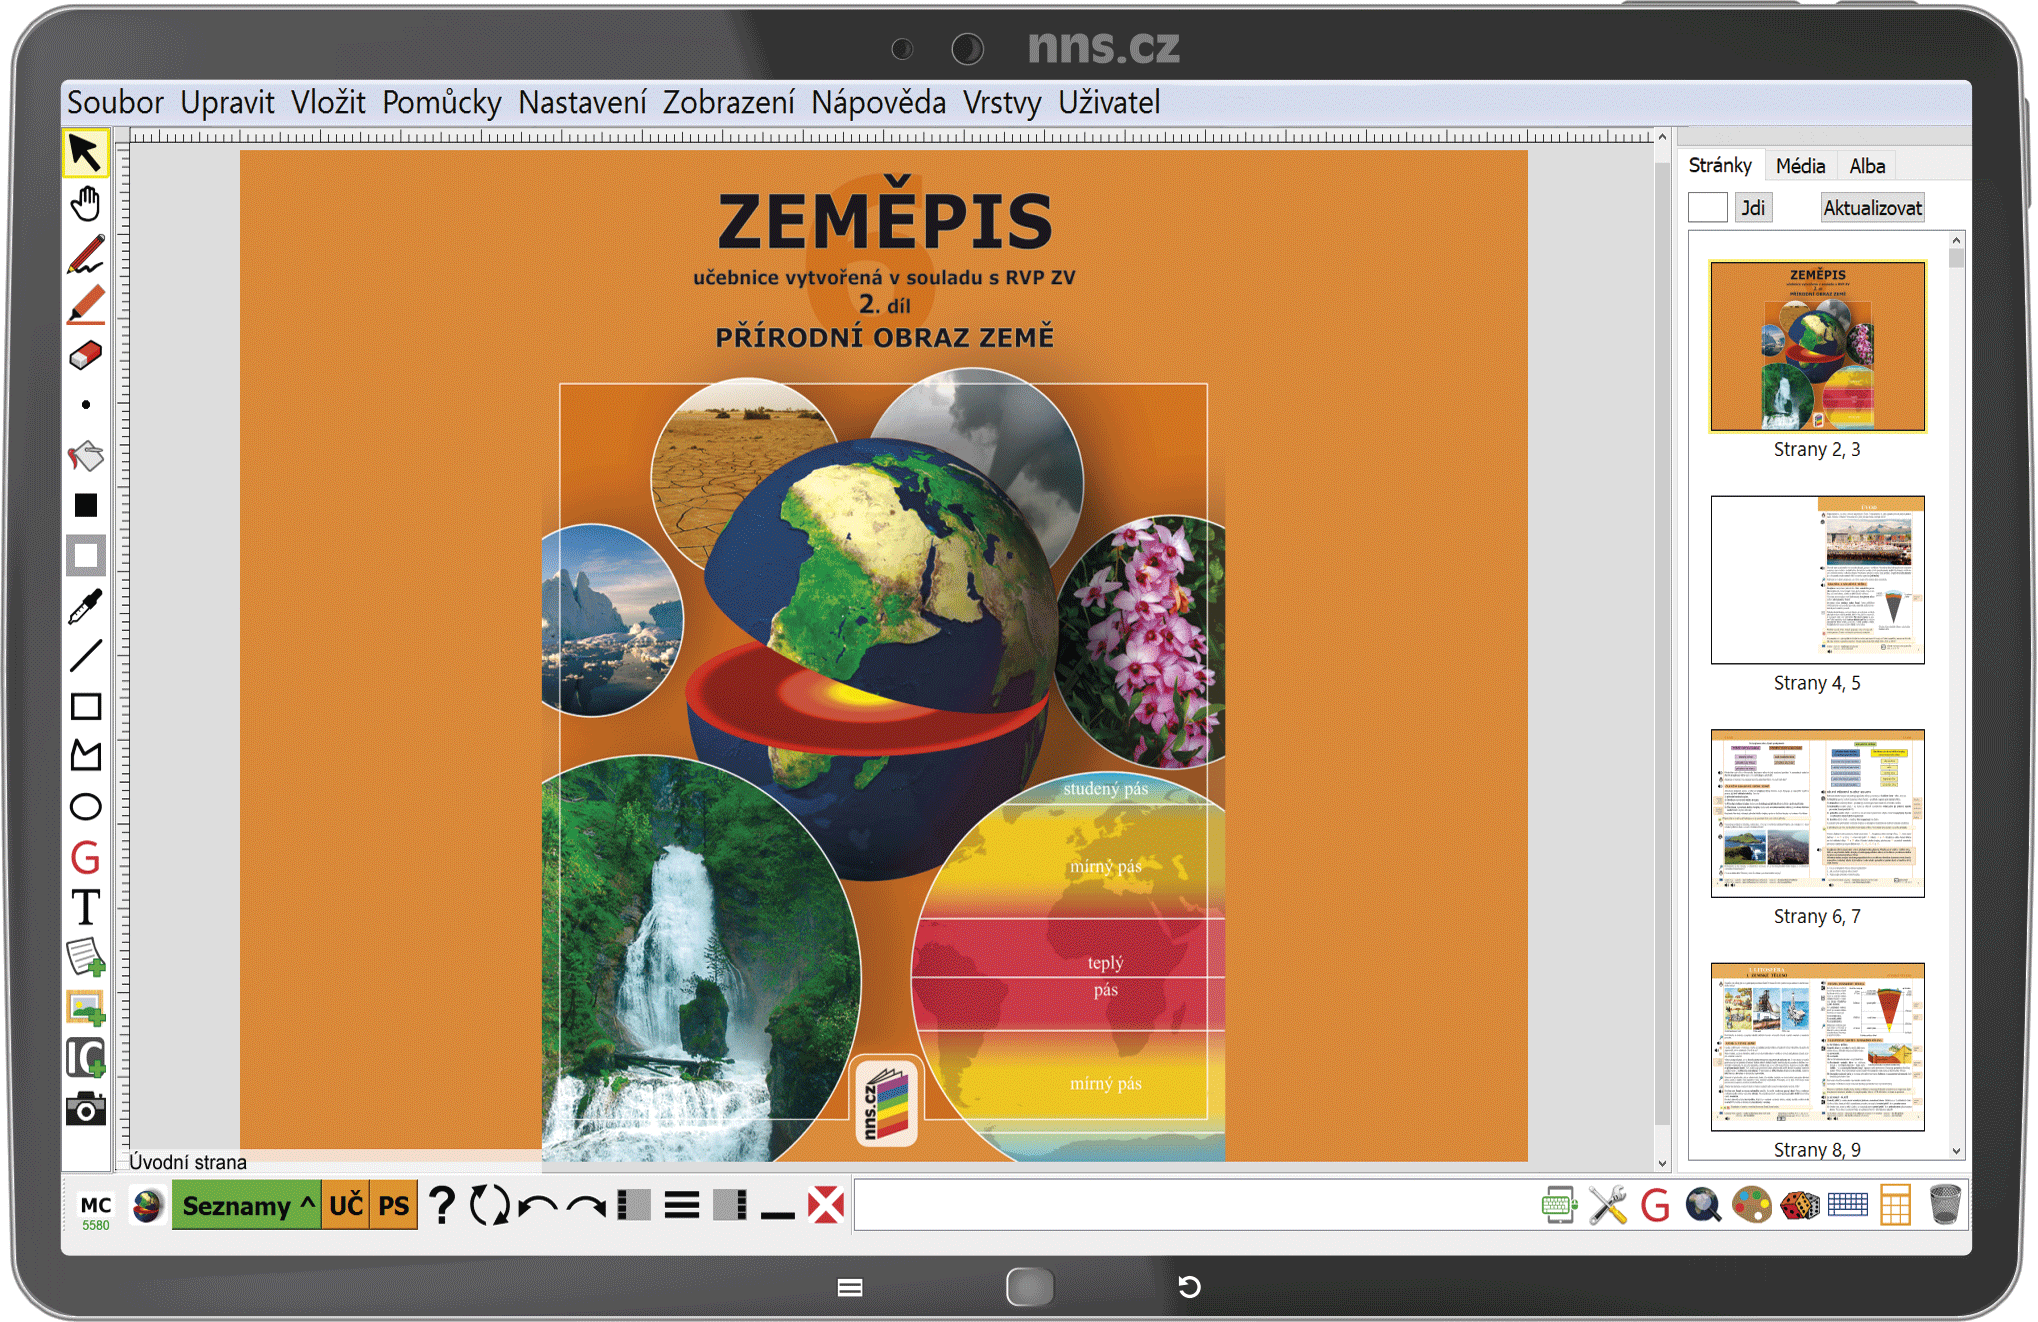This screenshot has height=1322, width=2038.
Task: Select the ellipse drawing tool
Action: click(x=86, y=807)
